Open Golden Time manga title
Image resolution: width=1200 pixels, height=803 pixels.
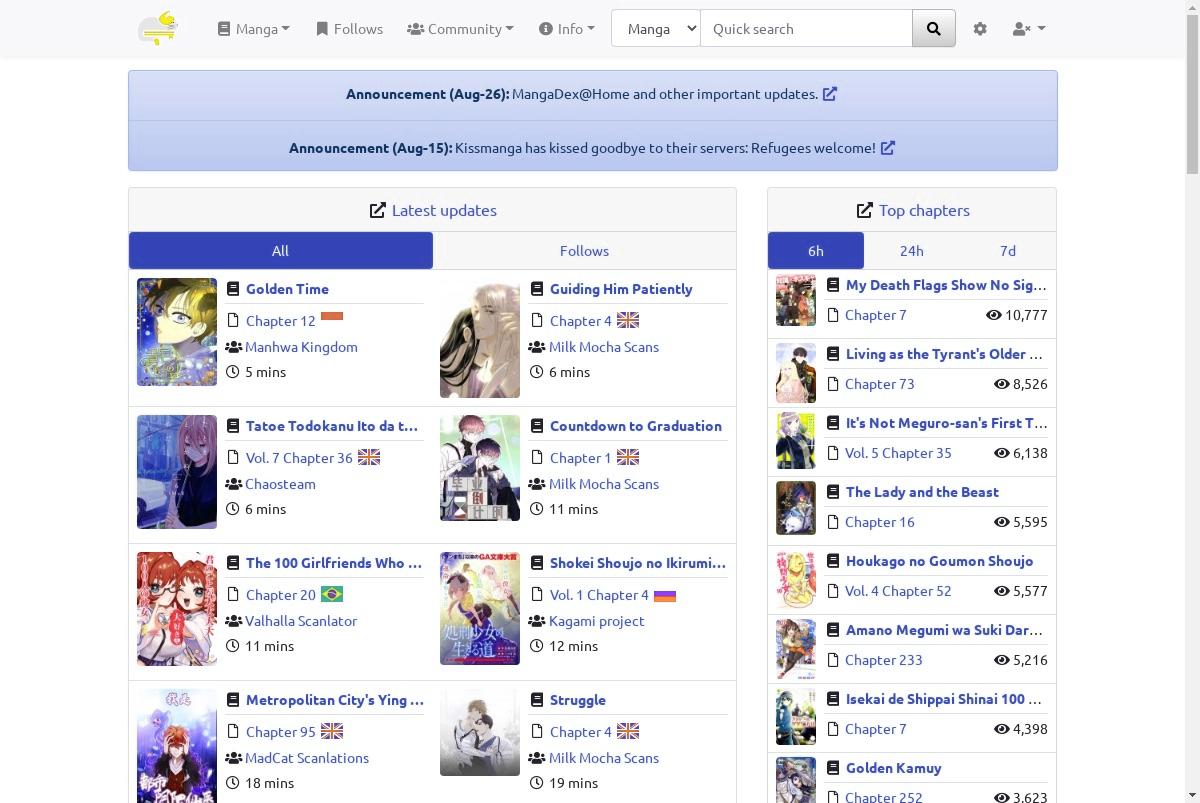pyautogui.click(x=287, y=289)
